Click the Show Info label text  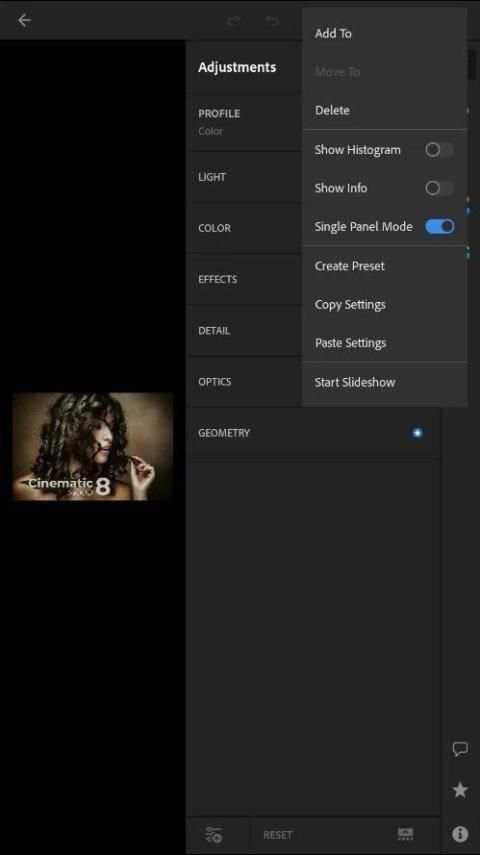tap(341, 188)
